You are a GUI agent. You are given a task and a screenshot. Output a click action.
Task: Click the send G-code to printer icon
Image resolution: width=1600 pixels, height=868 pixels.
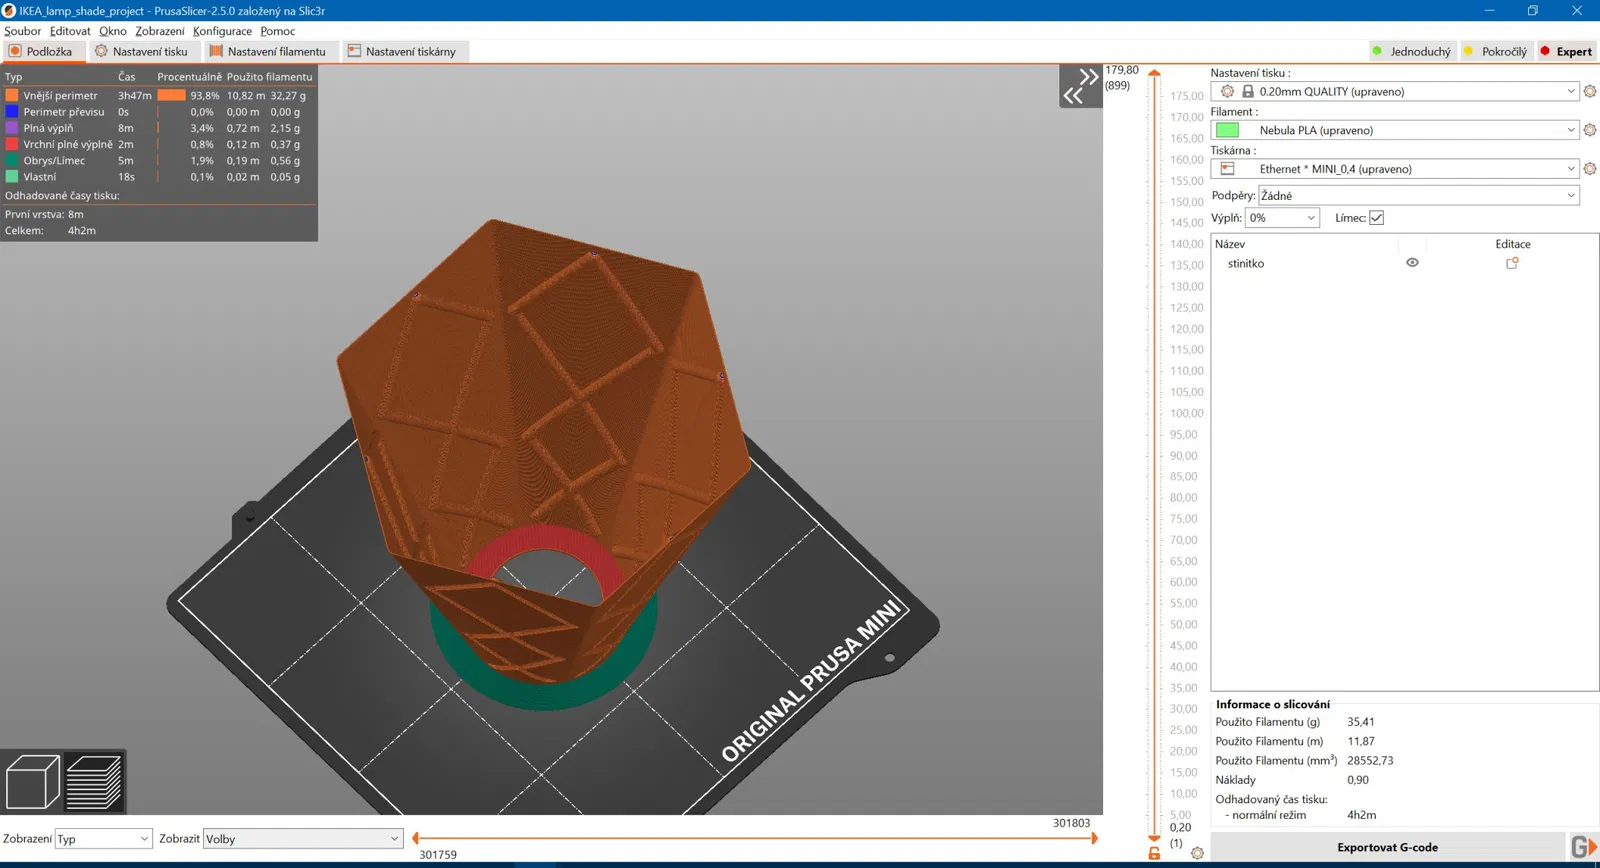pyautogui.click(x=1583, y=847)
